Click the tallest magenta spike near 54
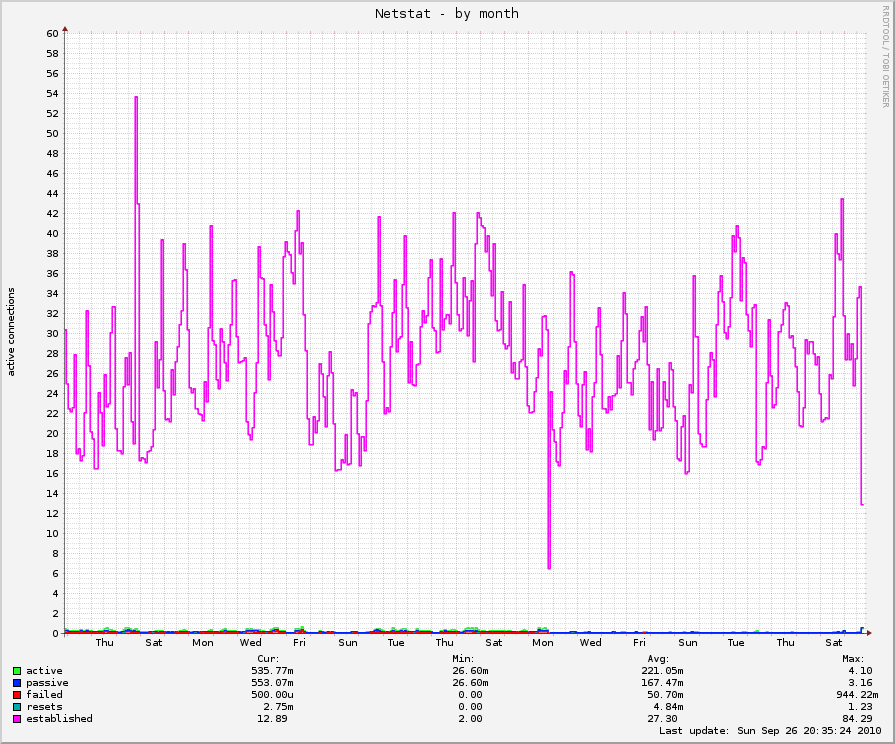The height and width of the screenshot is (744, 895). (136, 98)
